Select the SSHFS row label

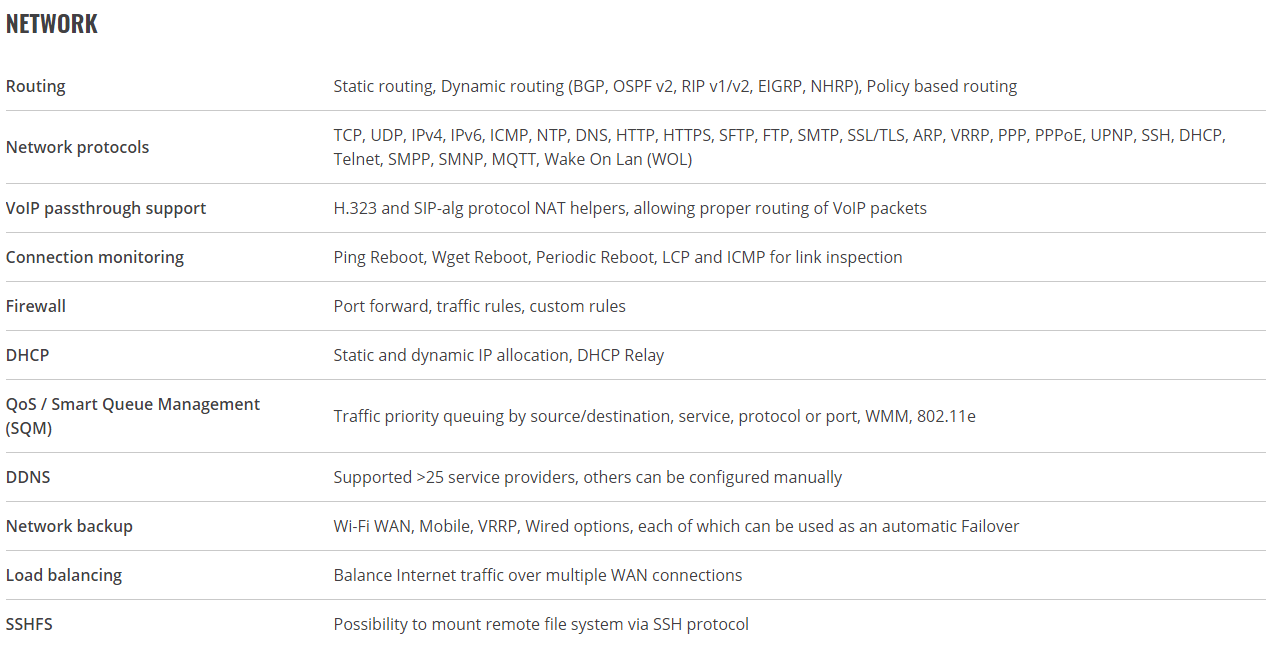29,624
